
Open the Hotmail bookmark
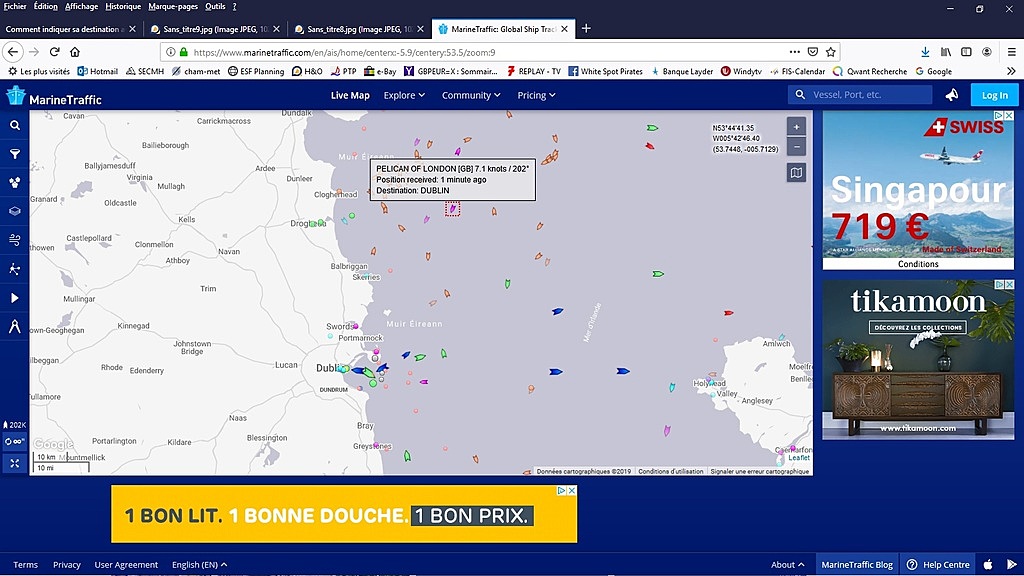pyautogui.click(x=97, y=71)
